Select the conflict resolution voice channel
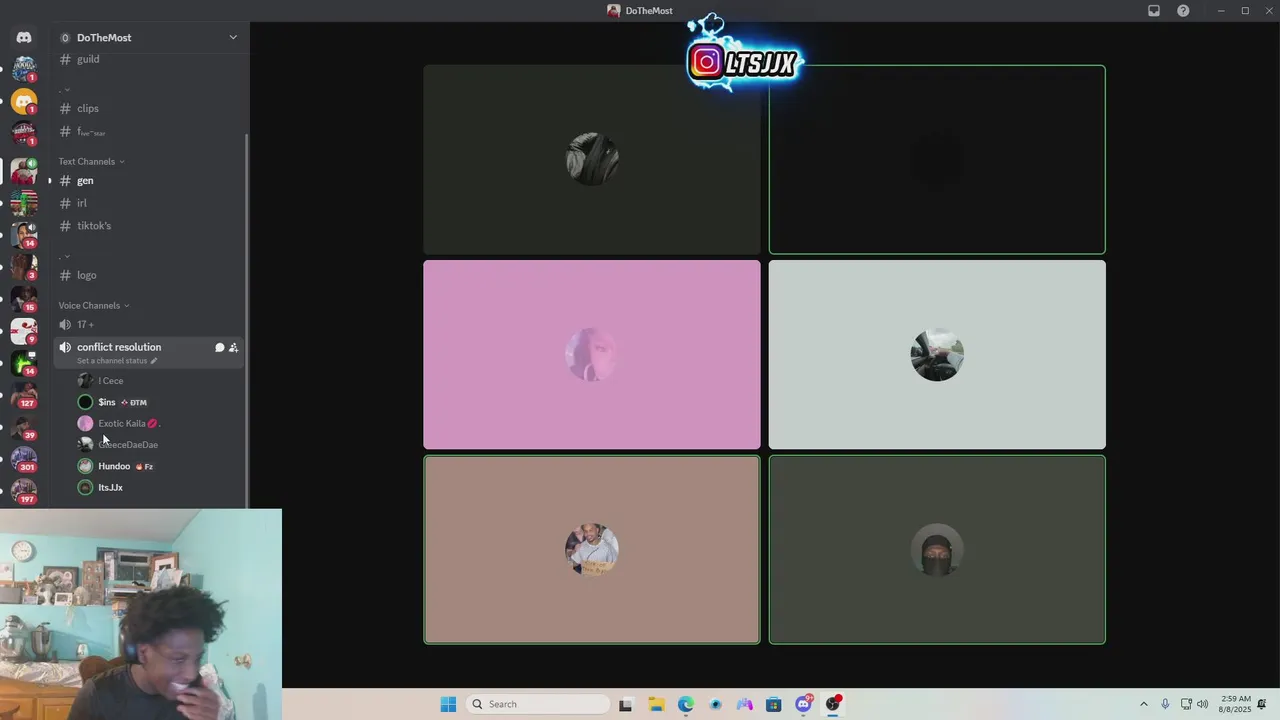 119,347
